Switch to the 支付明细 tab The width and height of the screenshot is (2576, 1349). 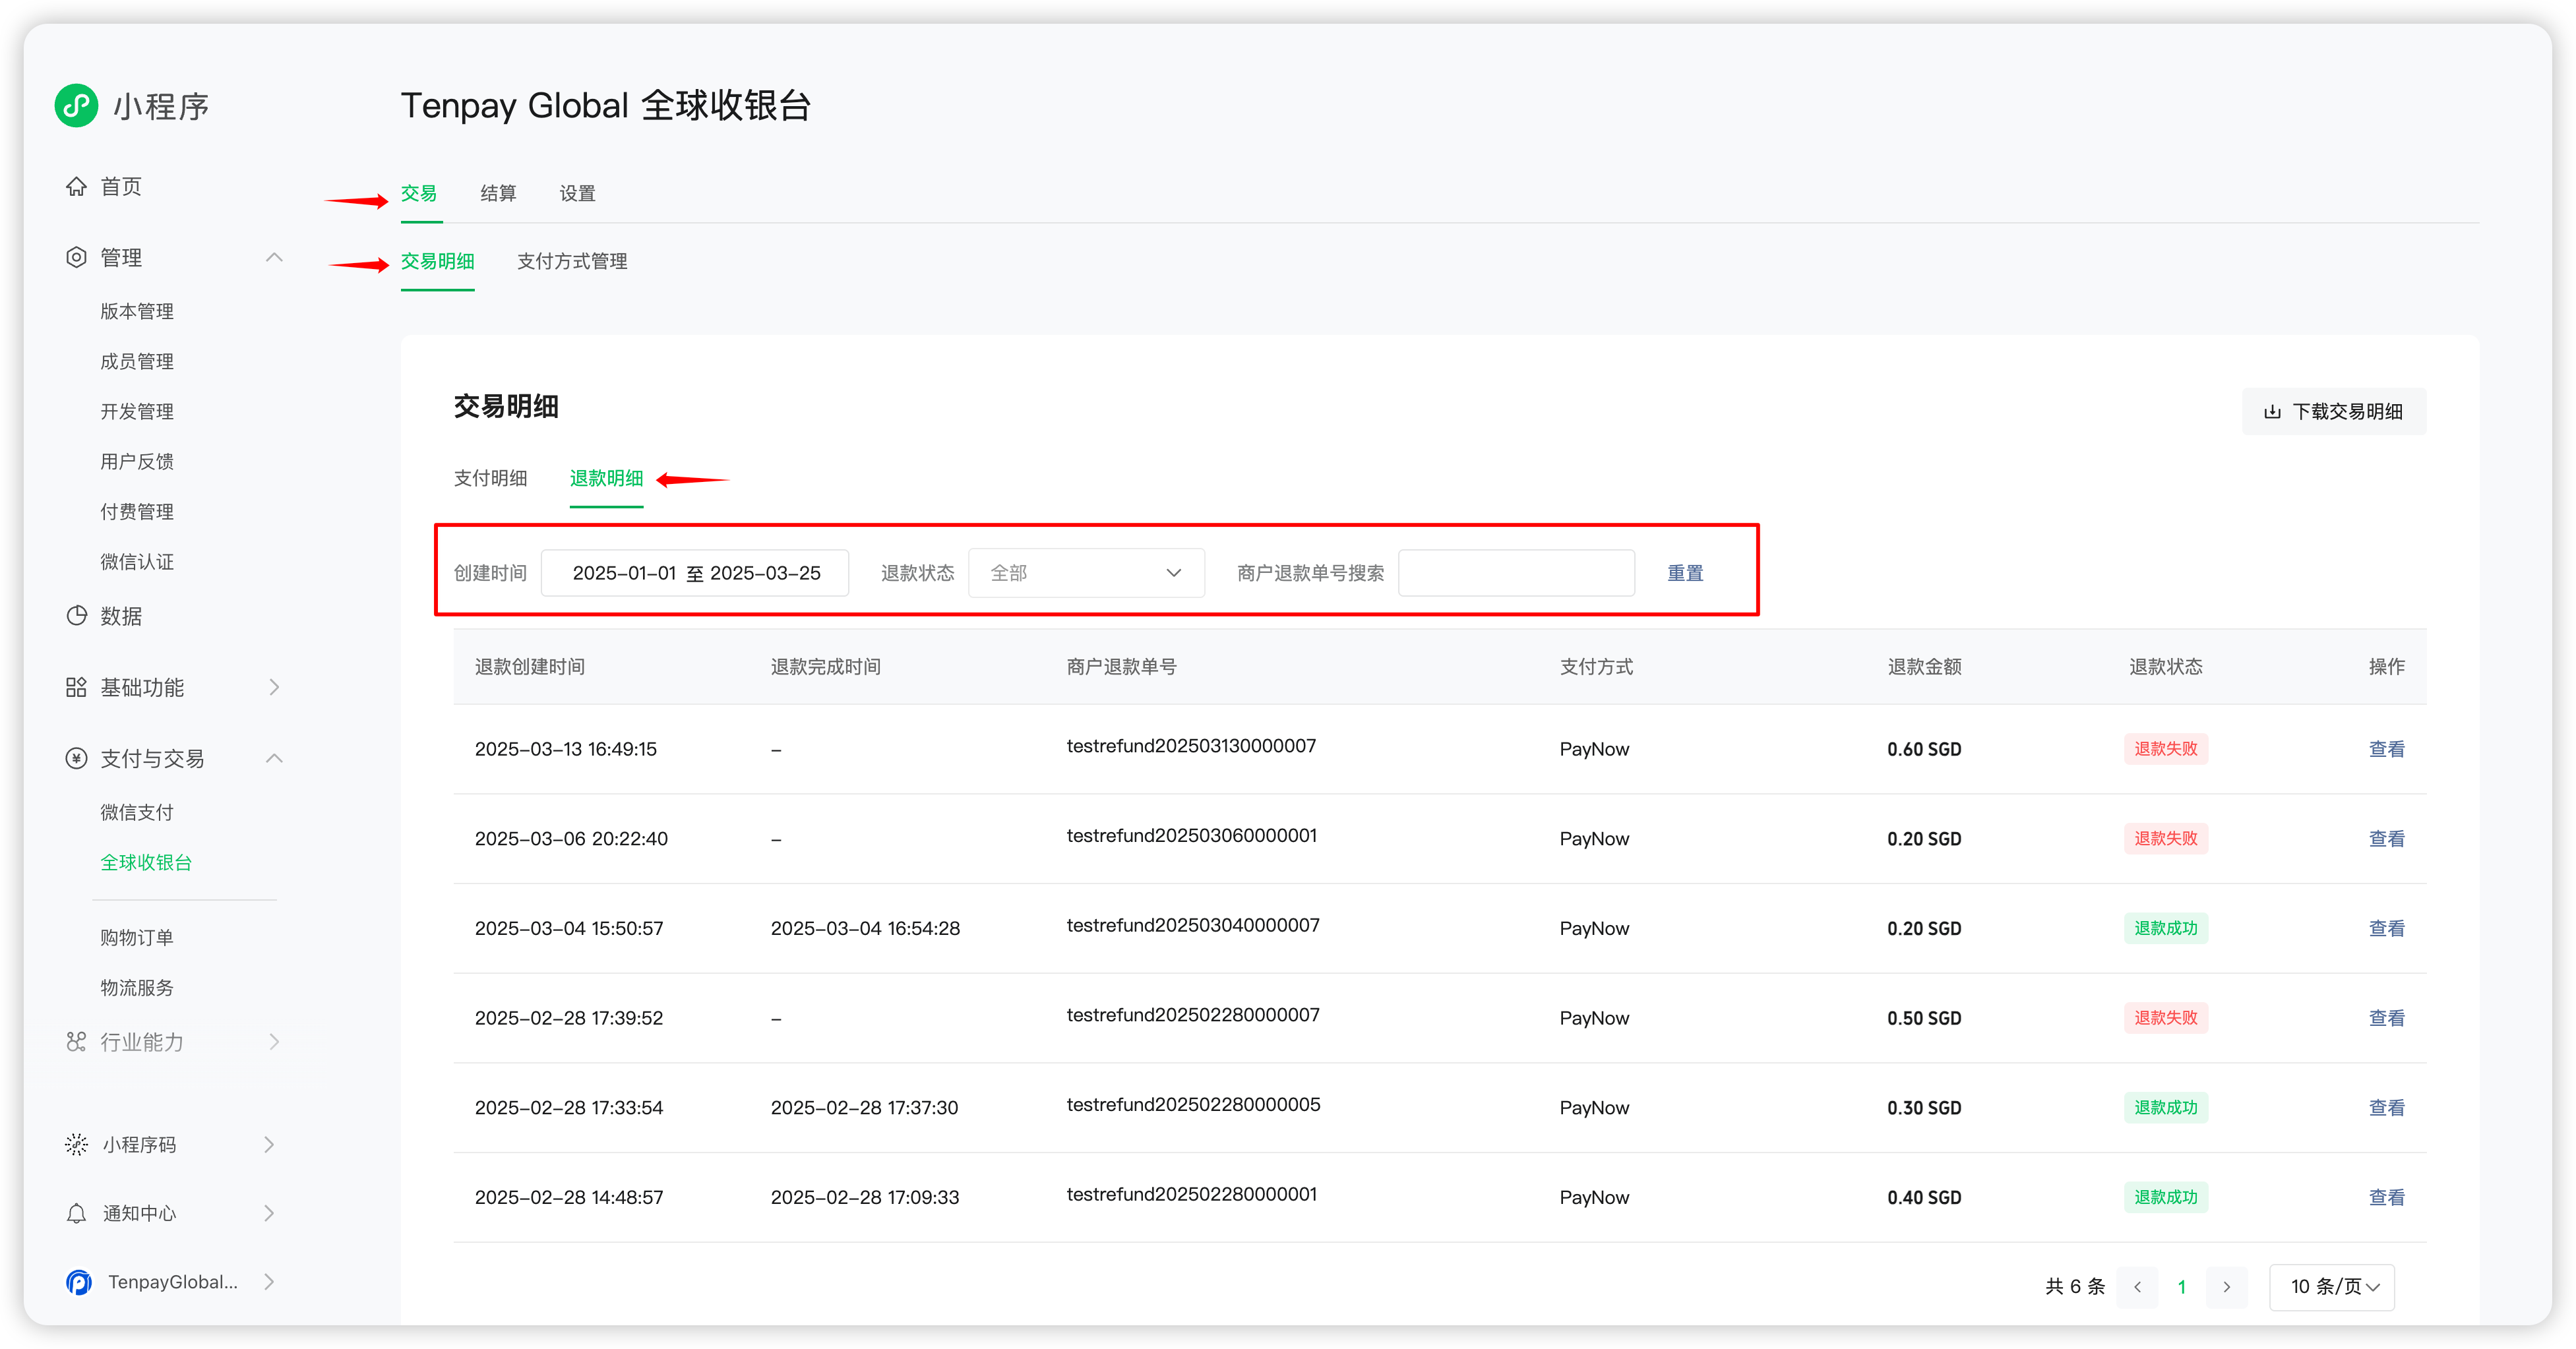(490, 478)
